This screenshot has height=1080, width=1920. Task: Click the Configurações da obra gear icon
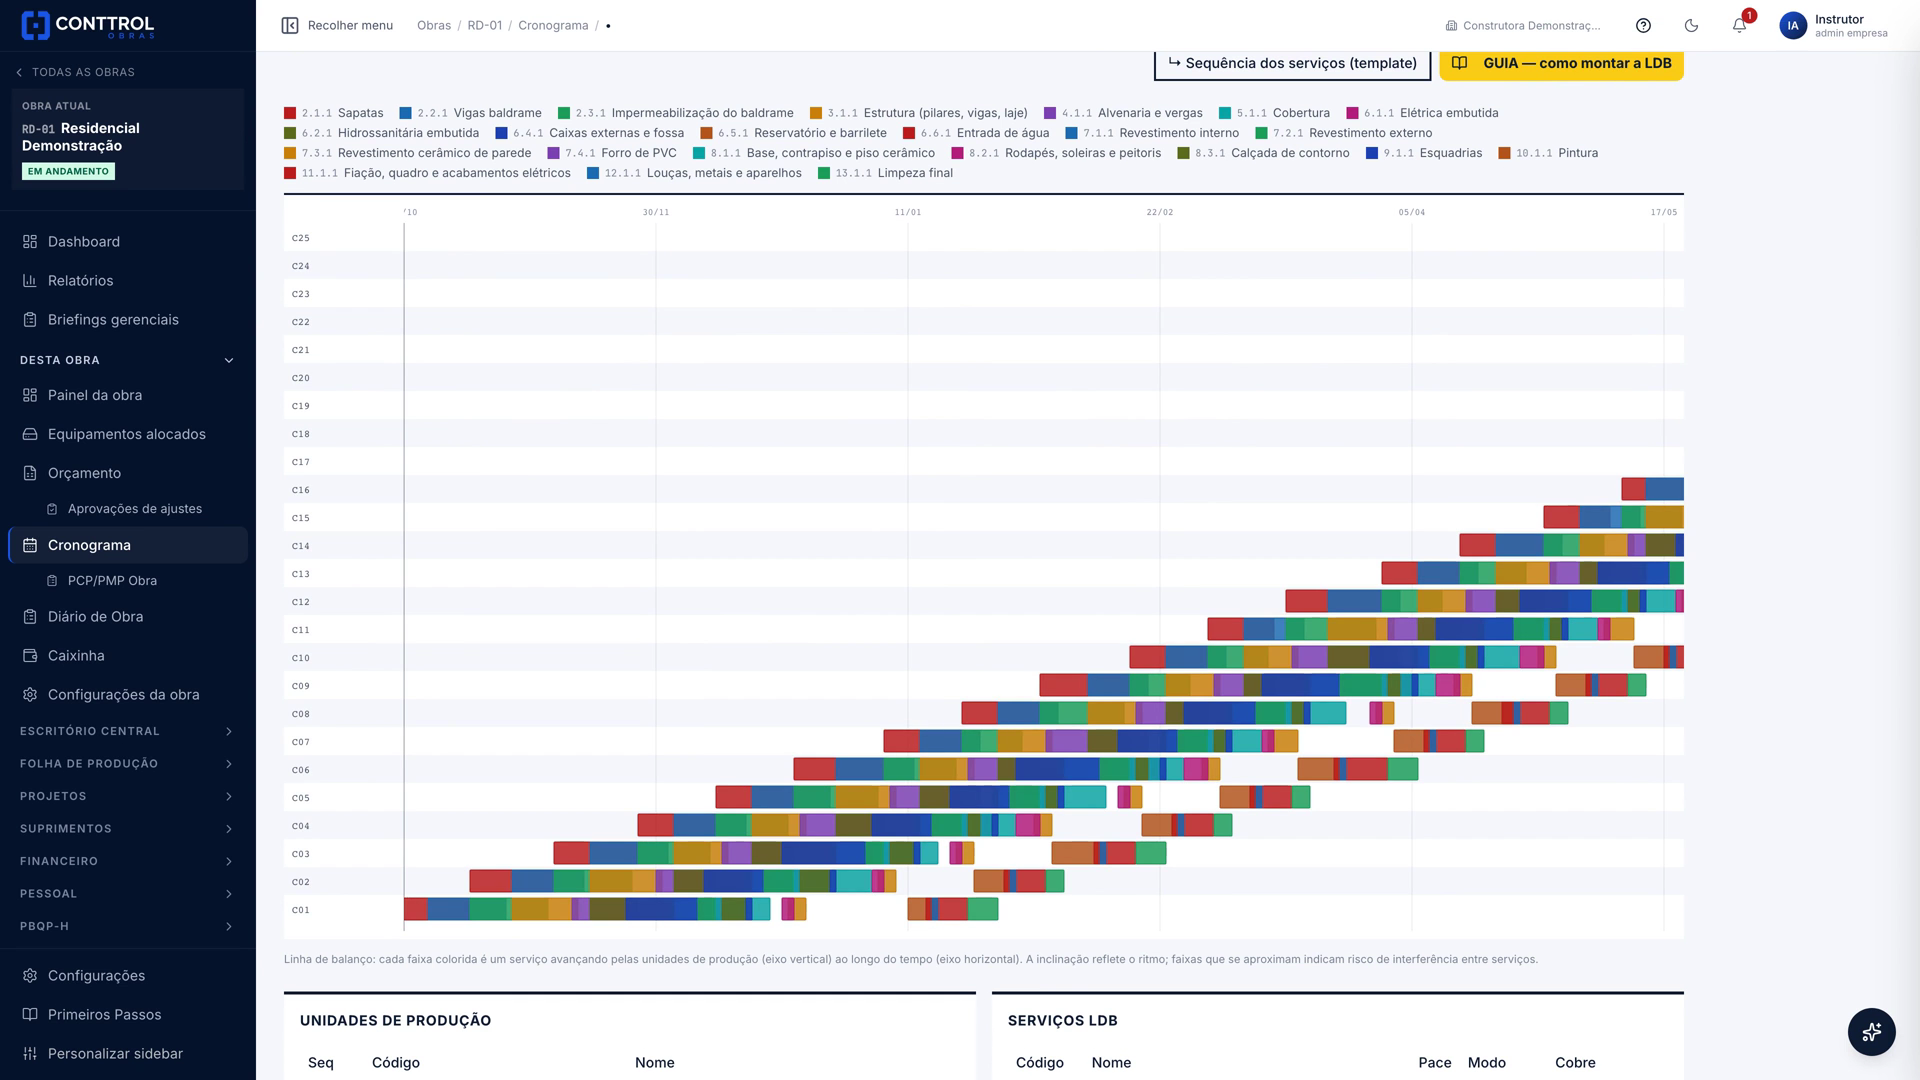tap(30, 695)
